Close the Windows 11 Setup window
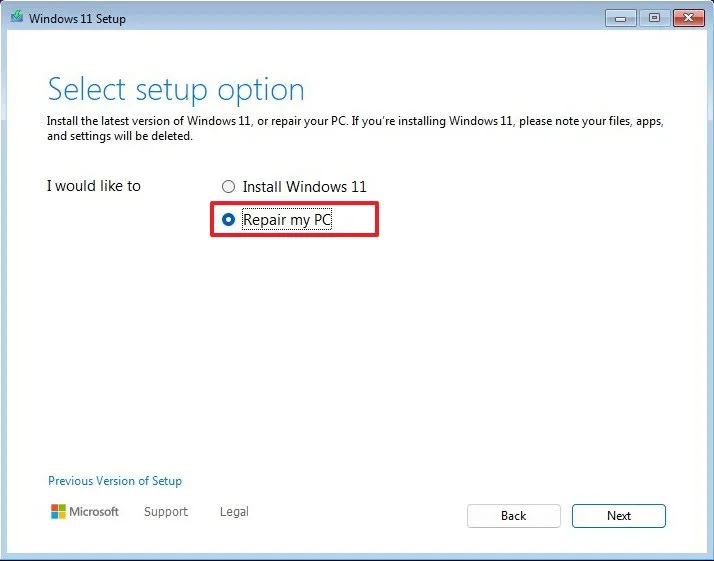The image size is (714, 561). click(x=688, y=18)
